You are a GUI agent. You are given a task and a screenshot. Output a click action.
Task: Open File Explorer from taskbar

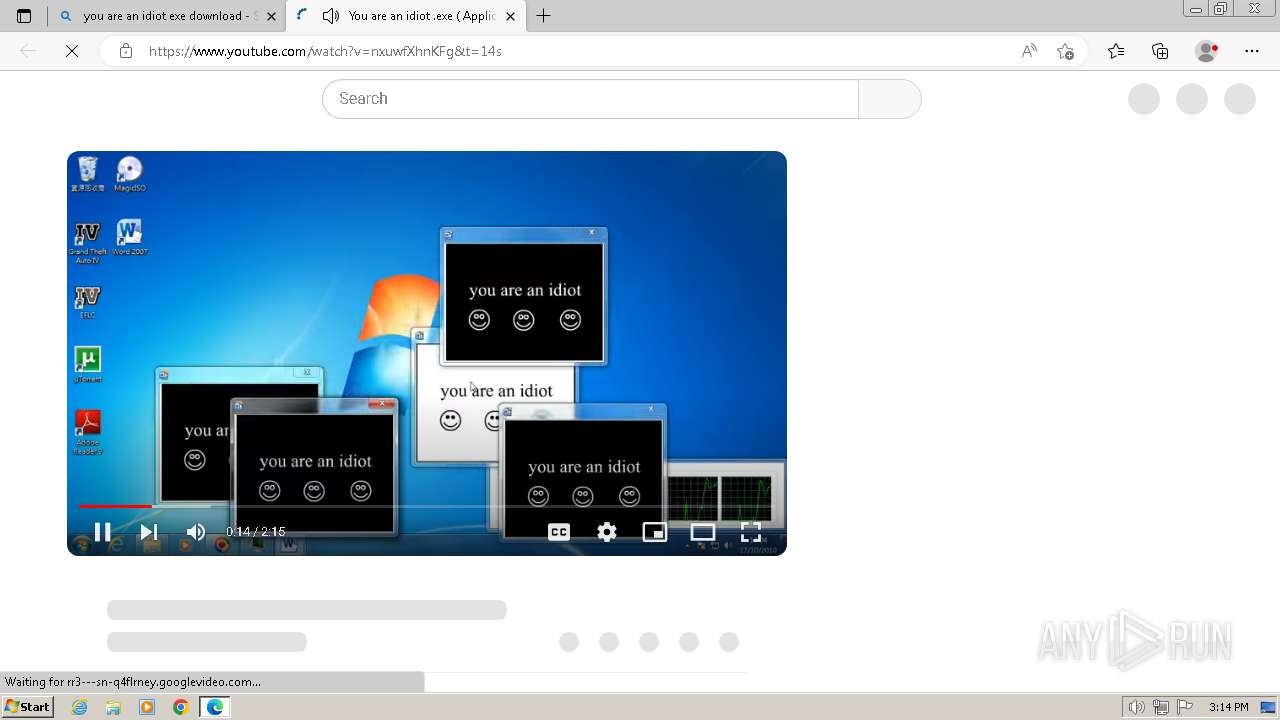[x=113, y=707]
